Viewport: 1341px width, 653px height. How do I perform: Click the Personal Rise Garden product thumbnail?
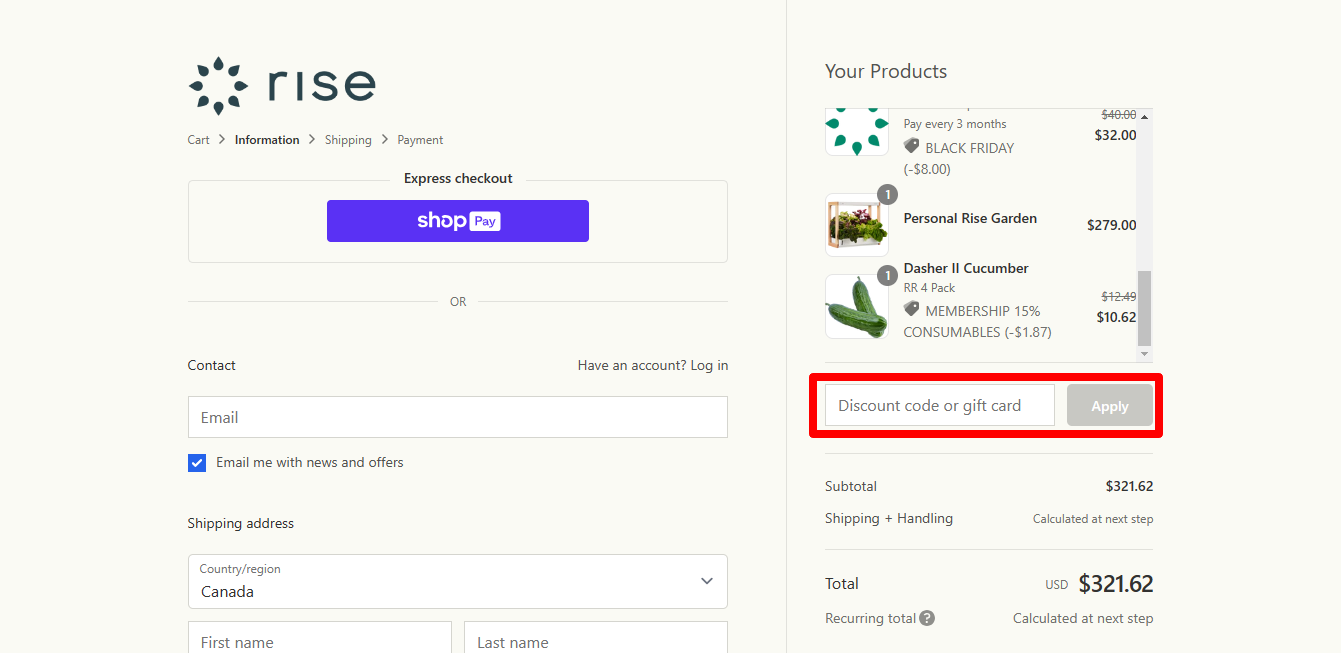[x=857, y=224]
